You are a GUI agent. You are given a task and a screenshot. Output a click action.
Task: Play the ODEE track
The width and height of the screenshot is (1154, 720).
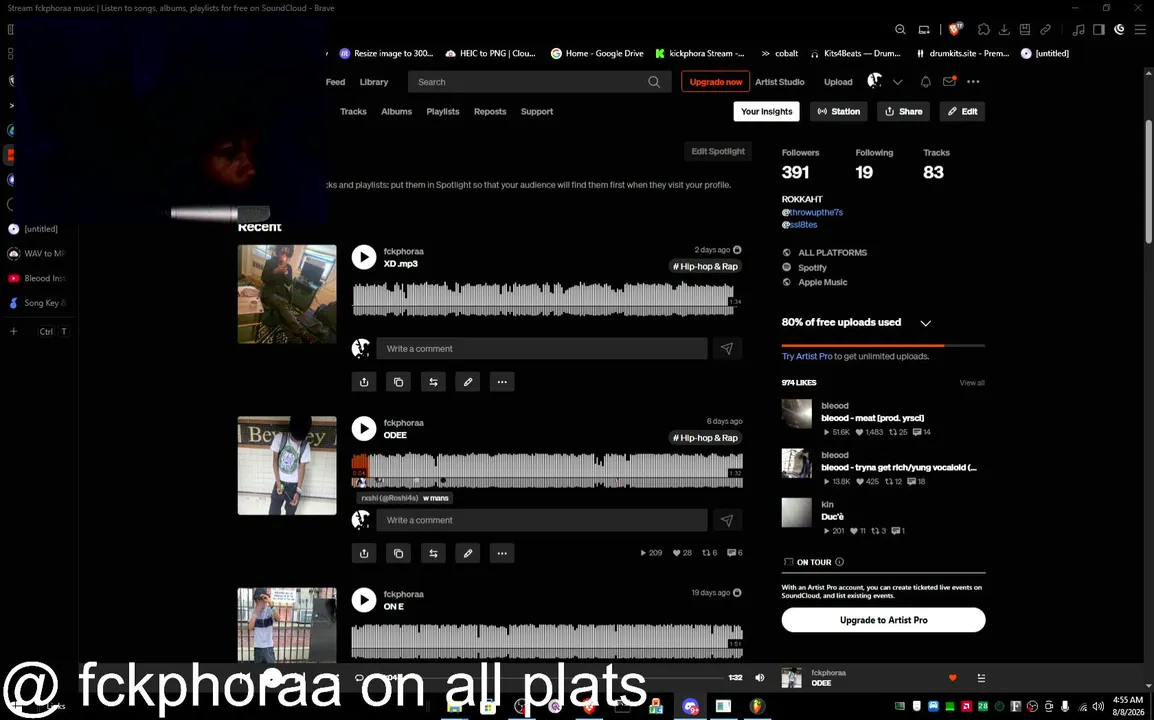[x=364, y=428]
